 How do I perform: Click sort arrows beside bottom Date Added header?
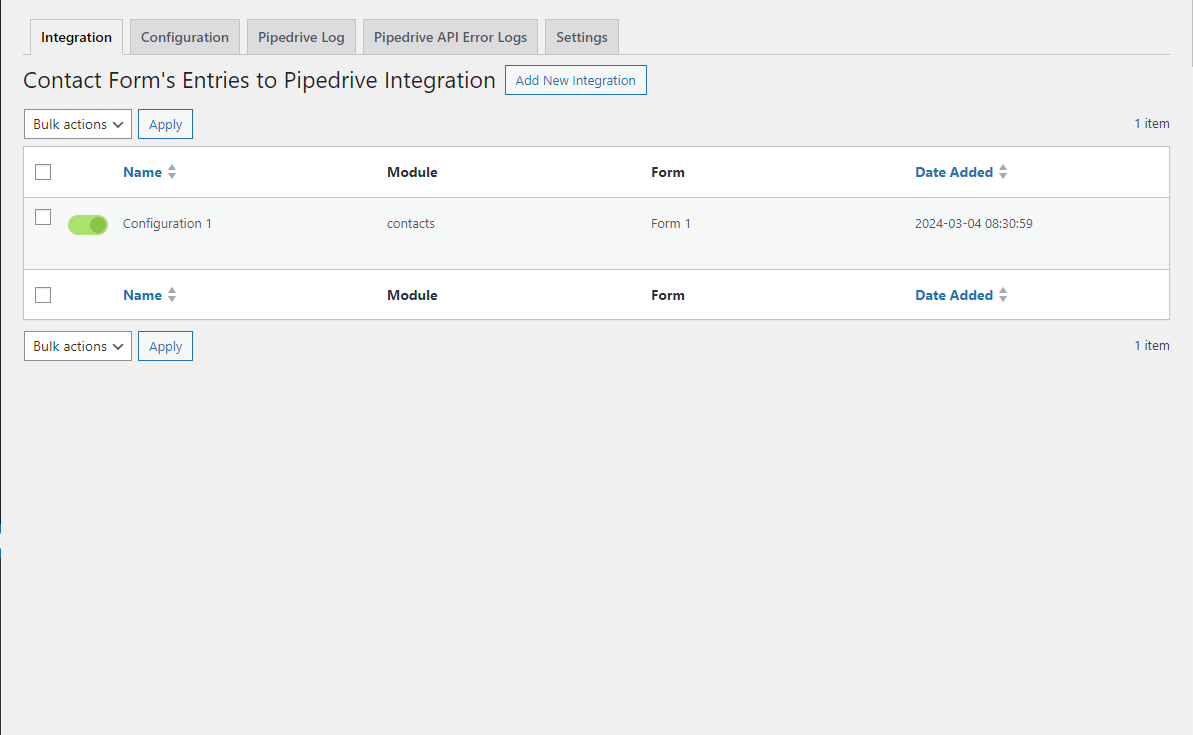click(1003, 295)
